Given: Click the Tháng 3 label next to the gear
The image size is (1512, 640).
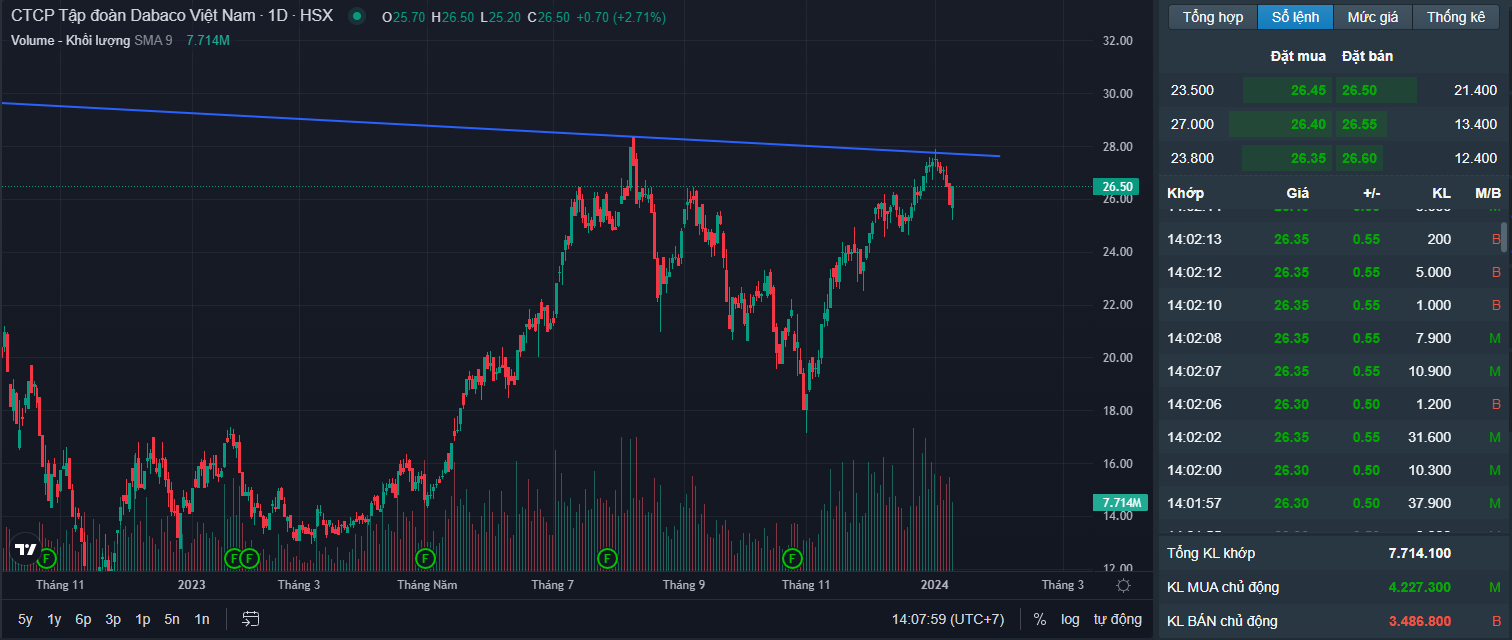Looking at the screenshot, I should pyautogui.click(x=1063, y=585).
